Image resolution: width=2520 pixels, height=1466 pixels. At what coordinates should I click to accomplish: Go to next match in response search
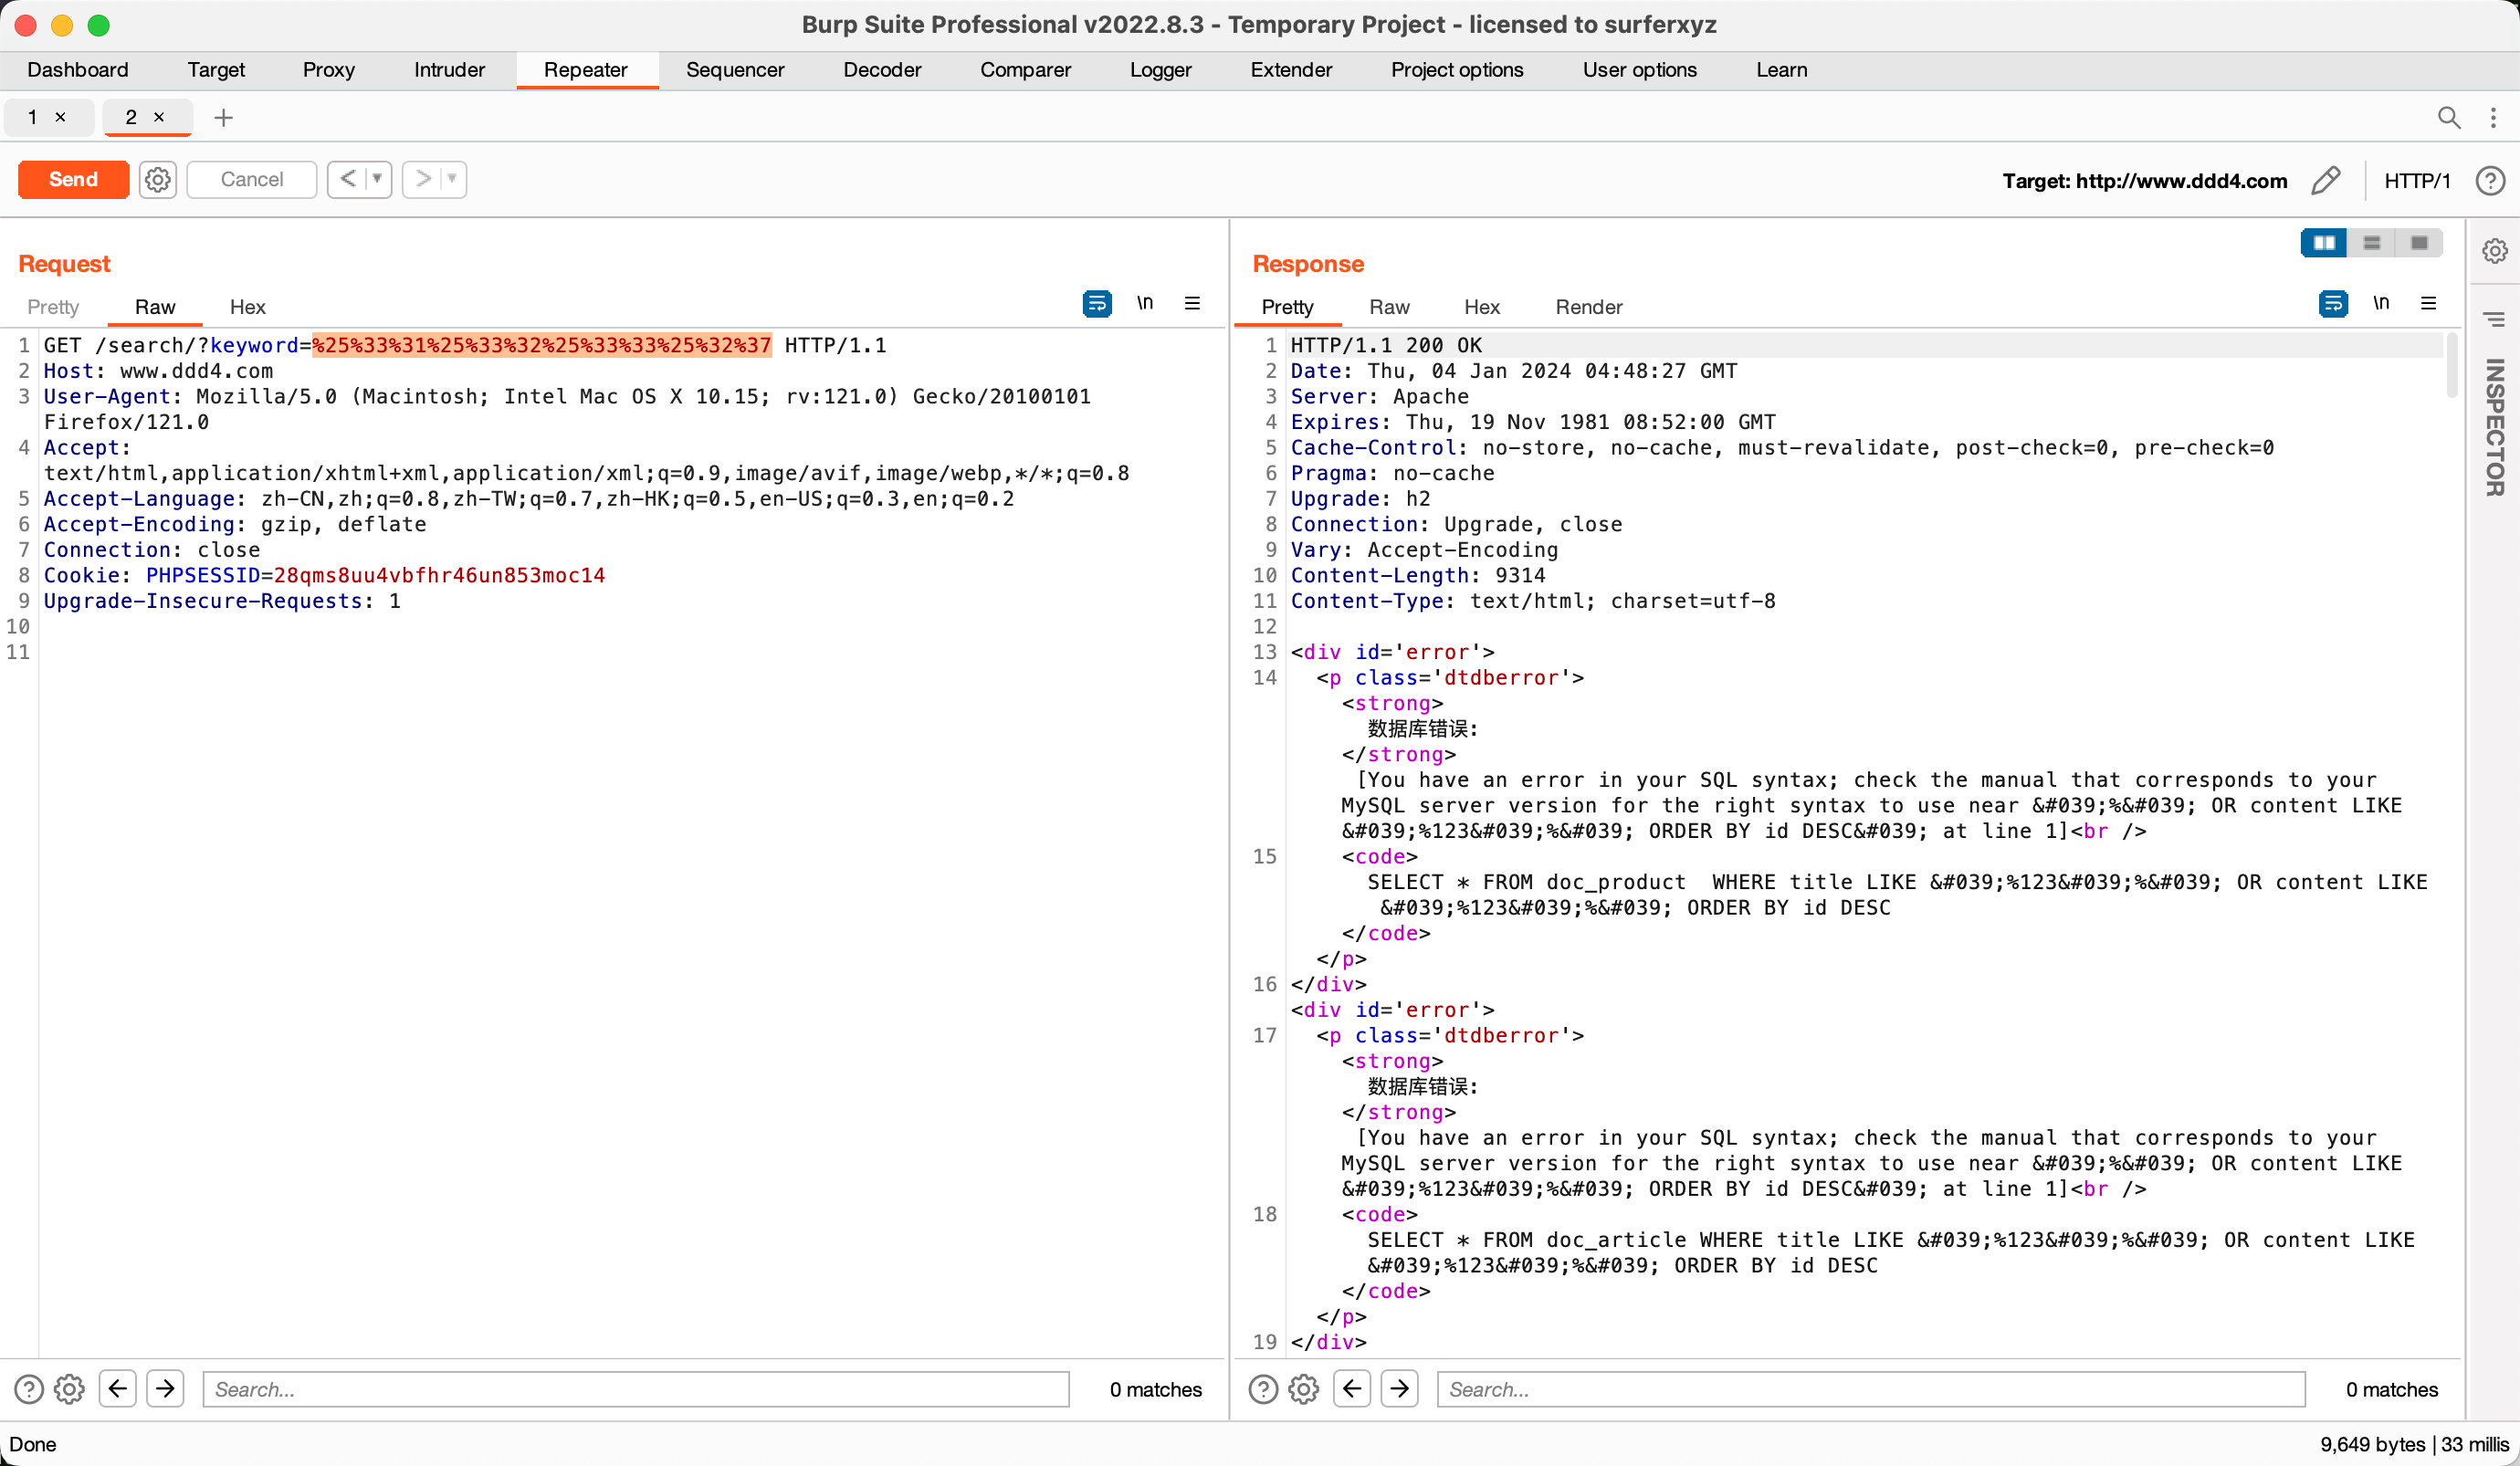click(1399, 1388)
